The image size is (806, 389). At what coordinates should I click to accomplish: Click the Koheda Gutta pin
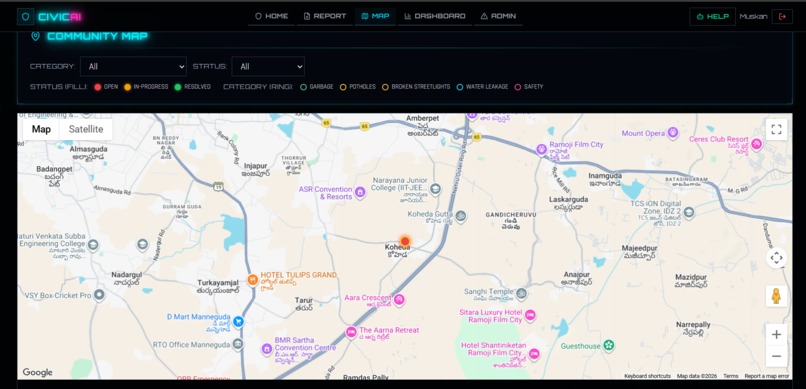[x=461, y=216]
